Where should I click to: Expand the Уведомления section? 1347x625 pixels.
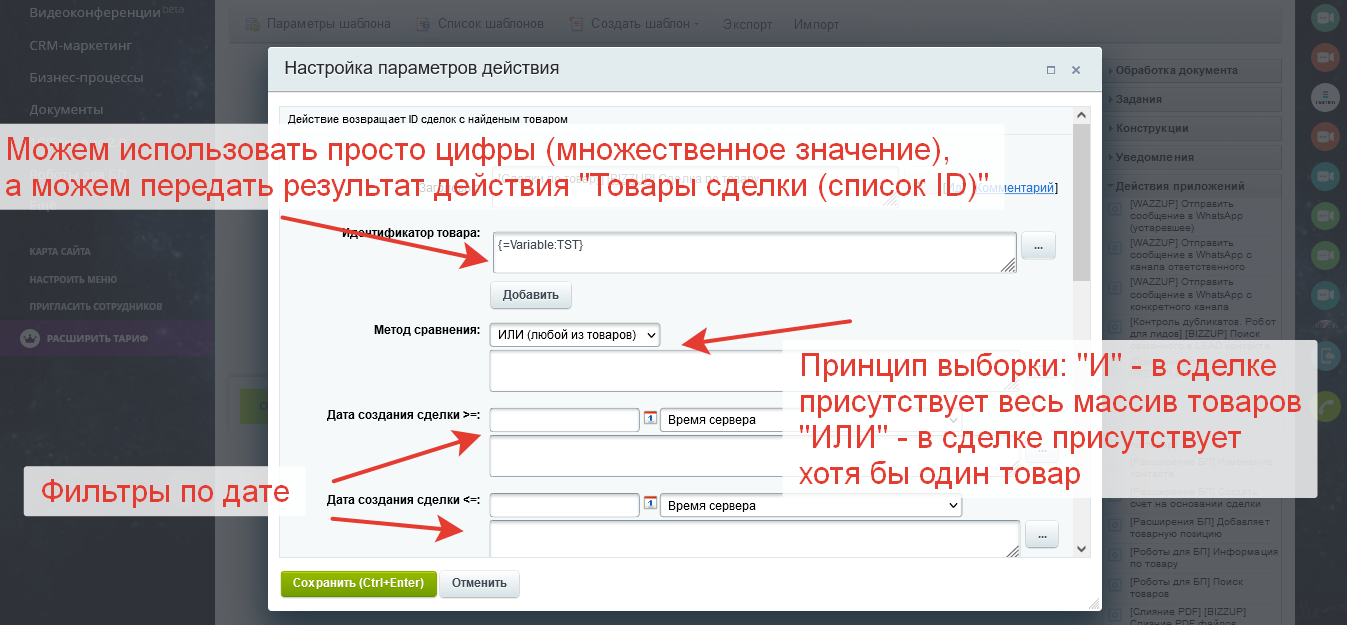1193,157
